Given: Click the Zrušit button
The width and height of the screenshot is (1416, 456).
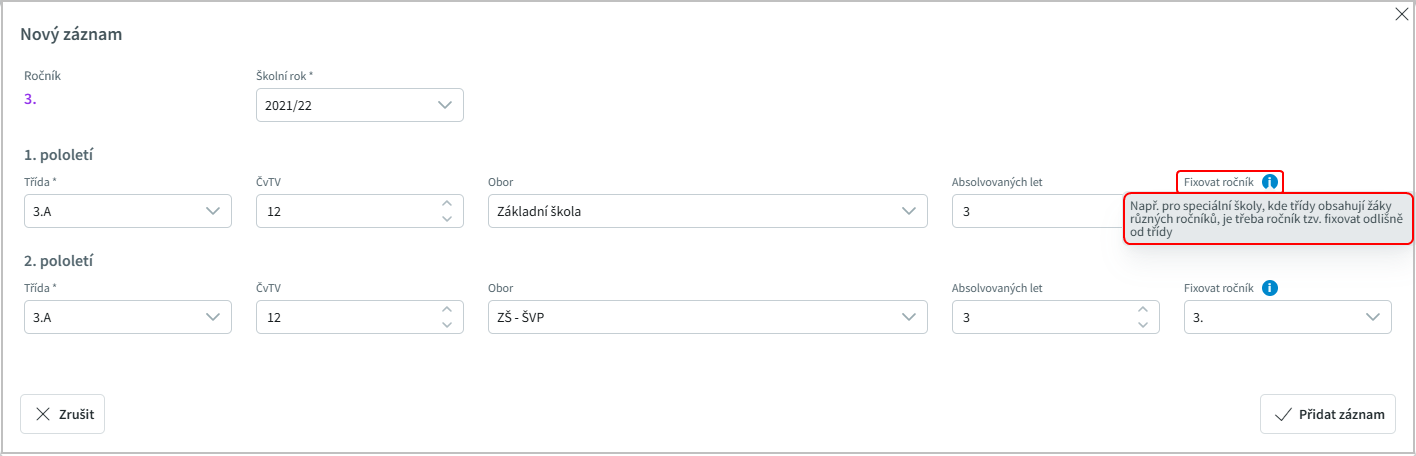Looking at the screenshot, I should (x=63, y=414).
